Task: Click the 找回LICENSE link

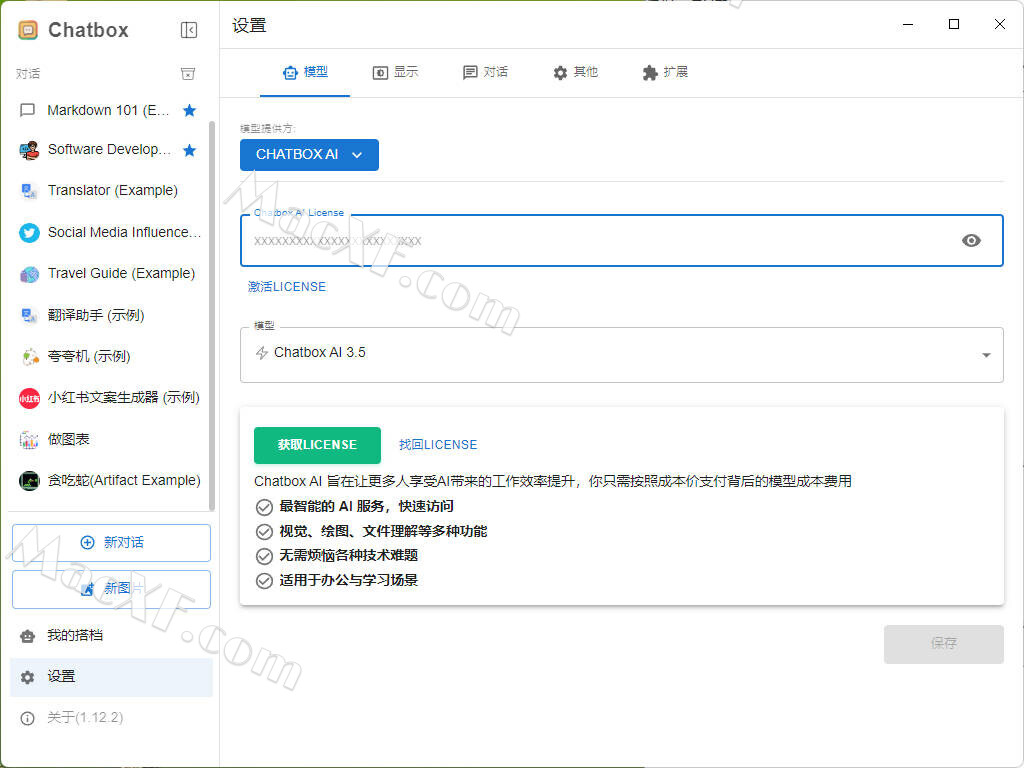Action: point(438,445)
